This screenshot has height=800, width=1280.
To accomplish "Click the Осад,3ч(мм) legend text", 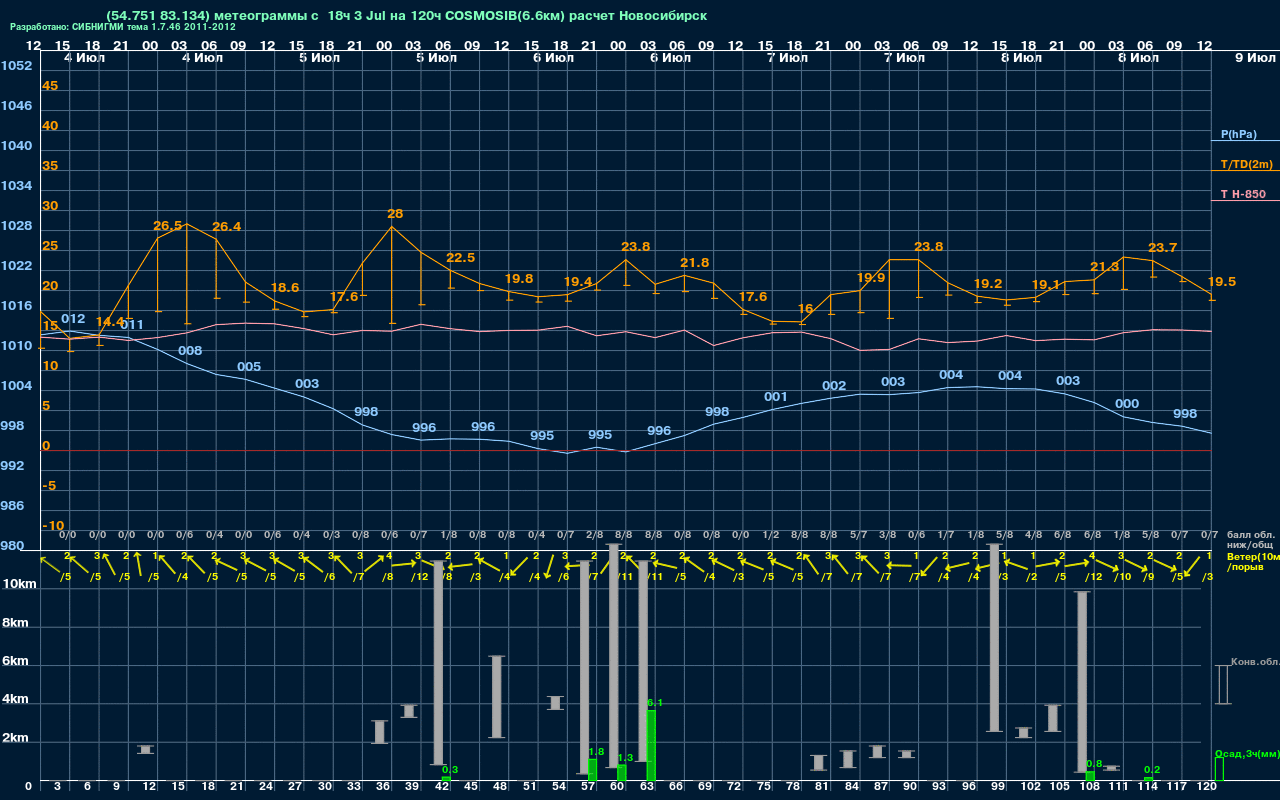I will tap(1247, 753).
